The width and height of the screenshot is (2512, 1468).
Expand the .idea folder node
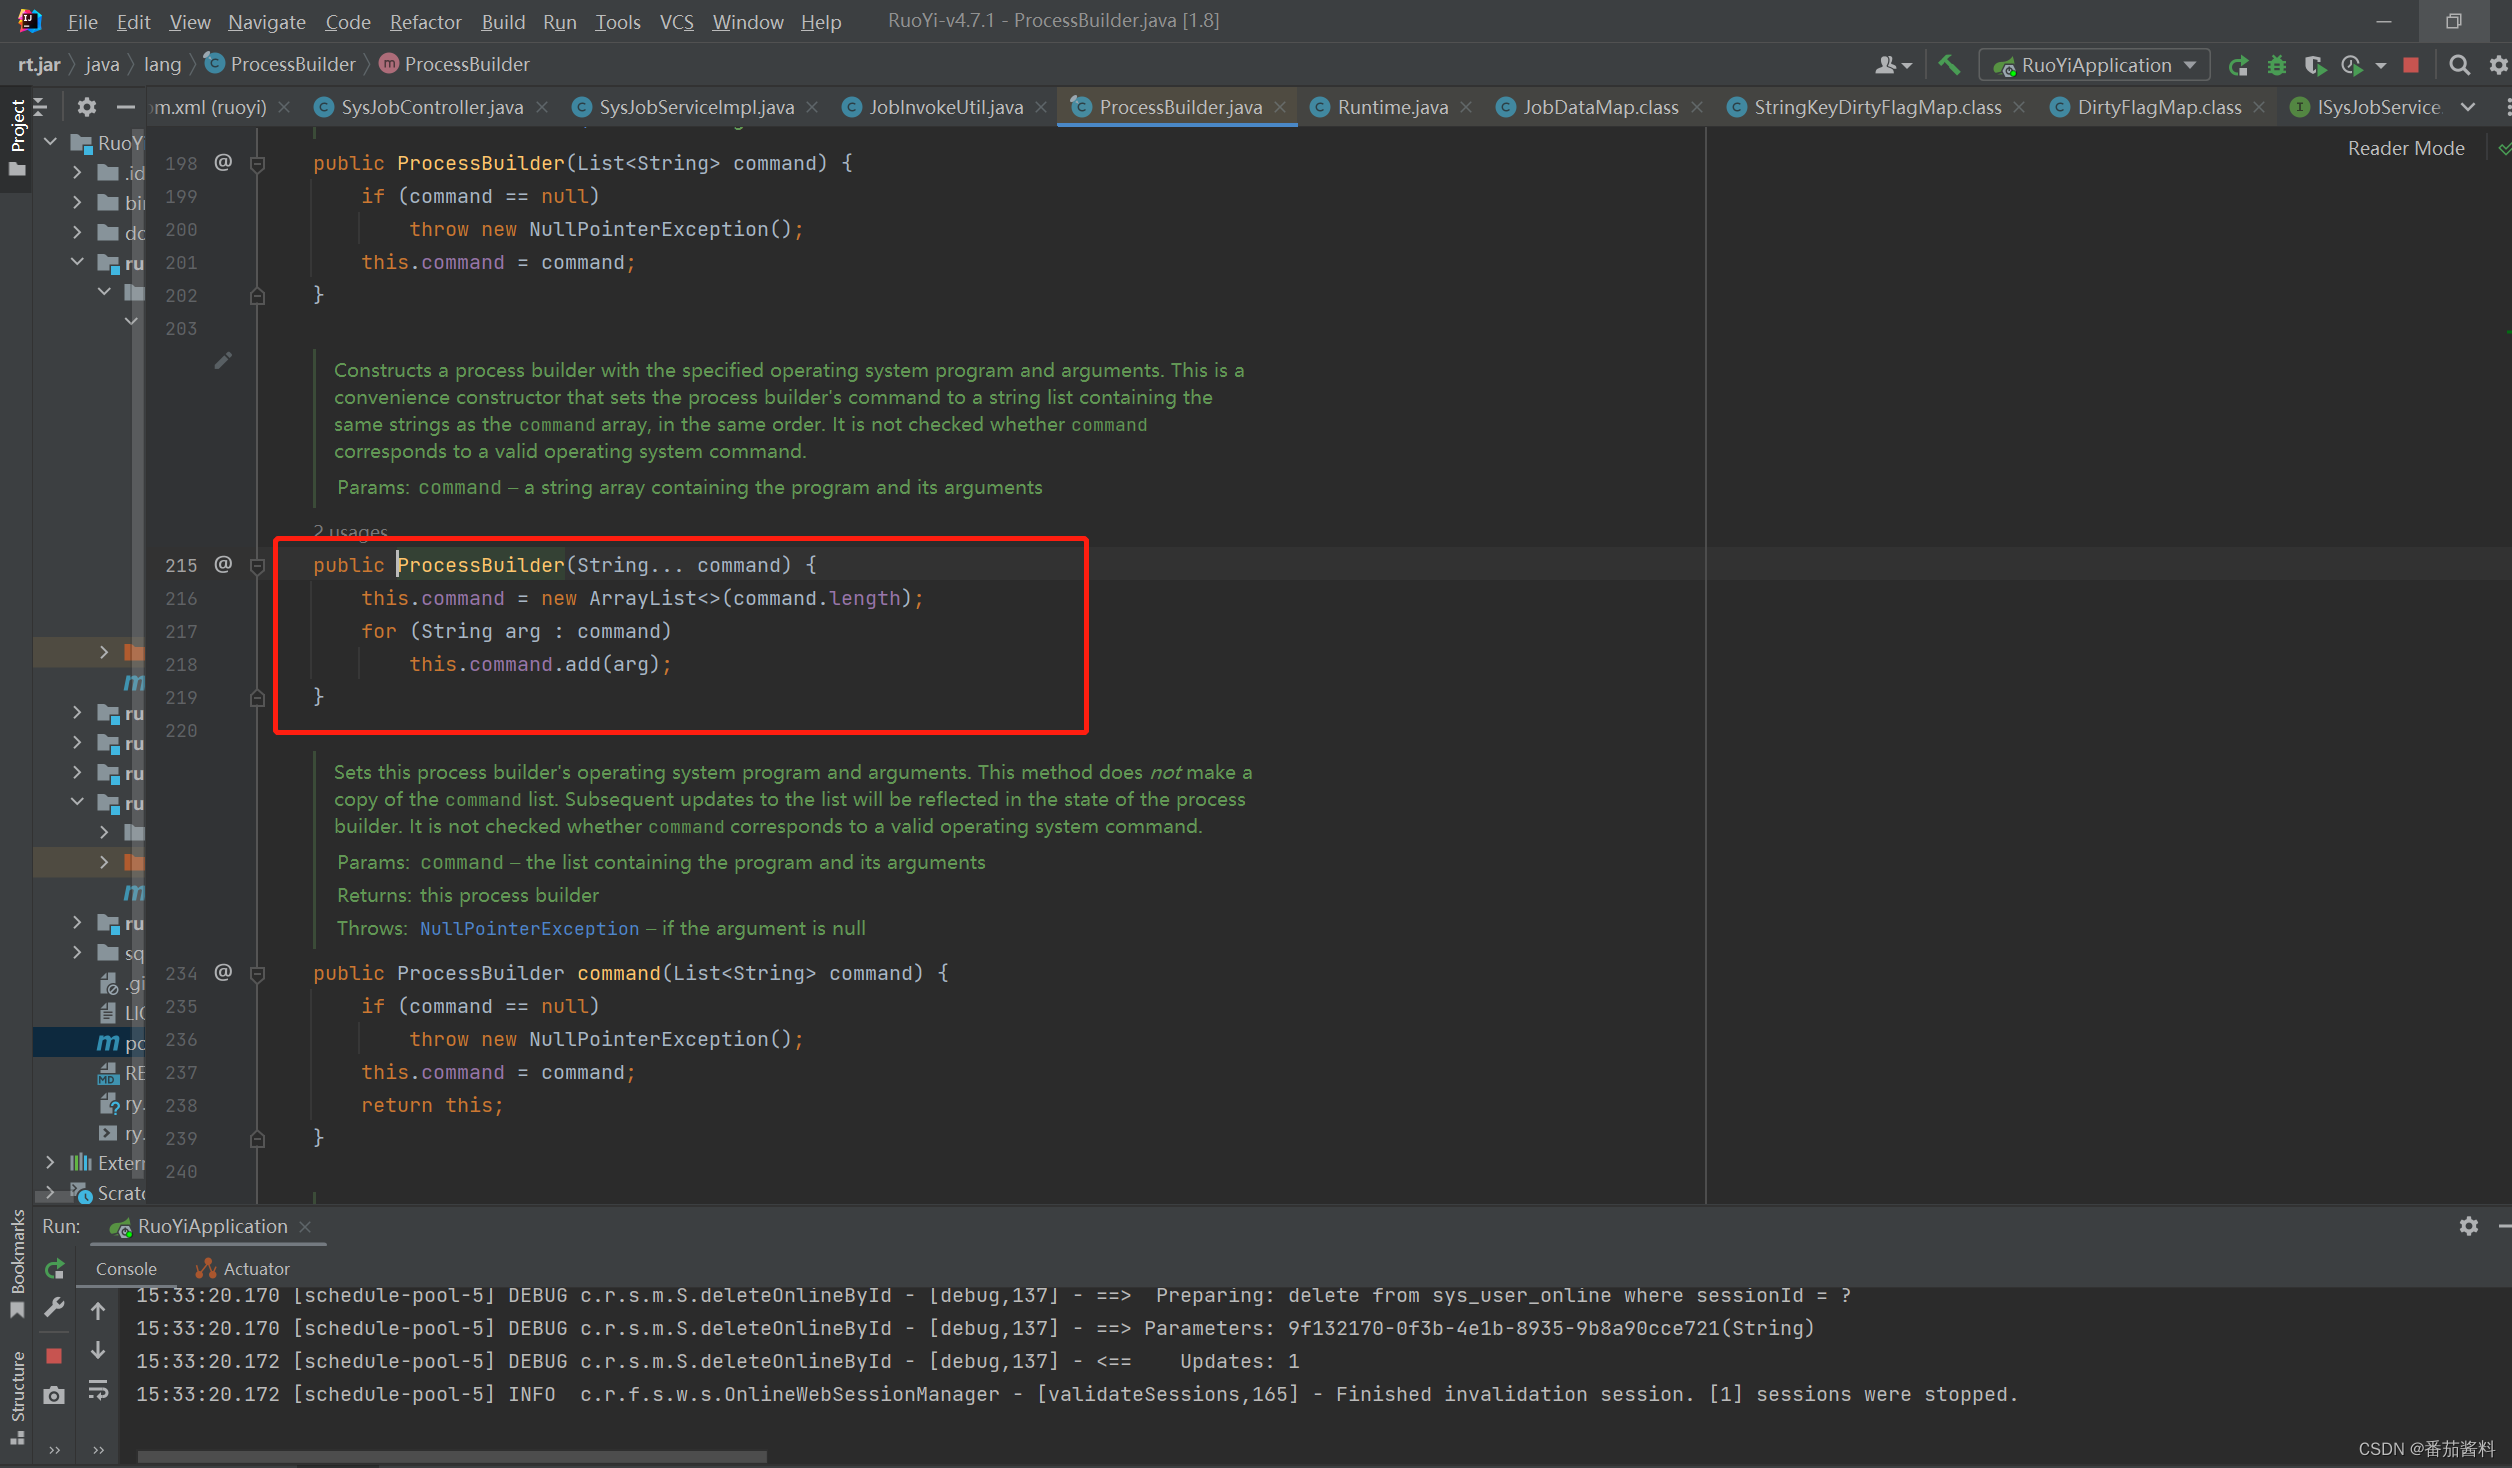77,172
